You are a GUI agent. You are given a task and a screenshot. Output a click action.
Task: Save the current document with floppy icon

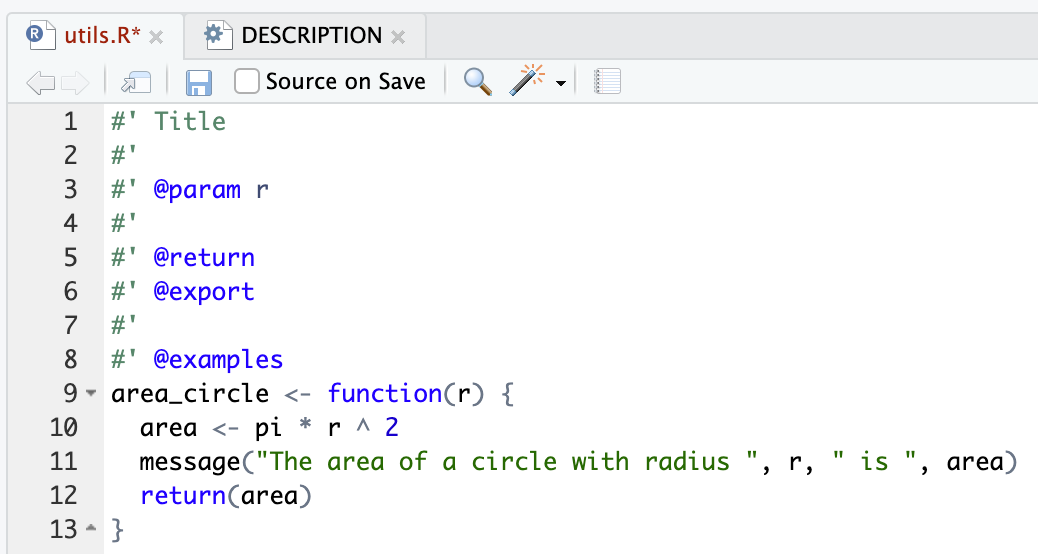point(199,82)
